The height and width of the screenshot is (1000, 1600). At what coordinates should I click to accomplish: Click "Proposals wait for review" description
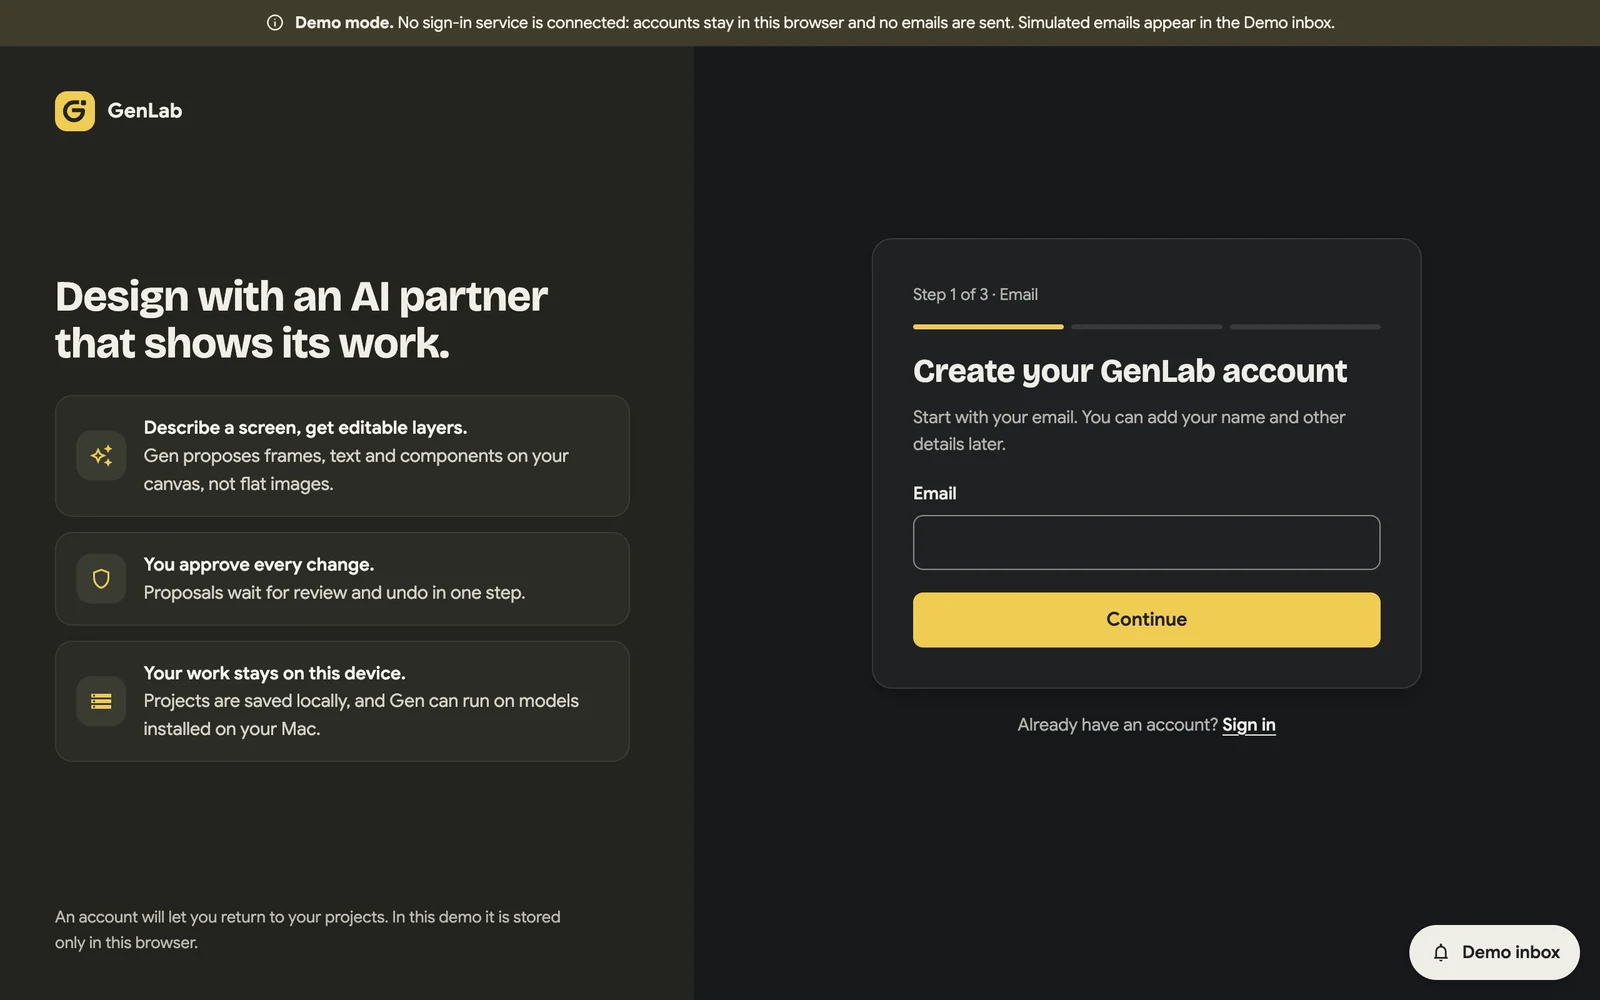coord(334,593)
